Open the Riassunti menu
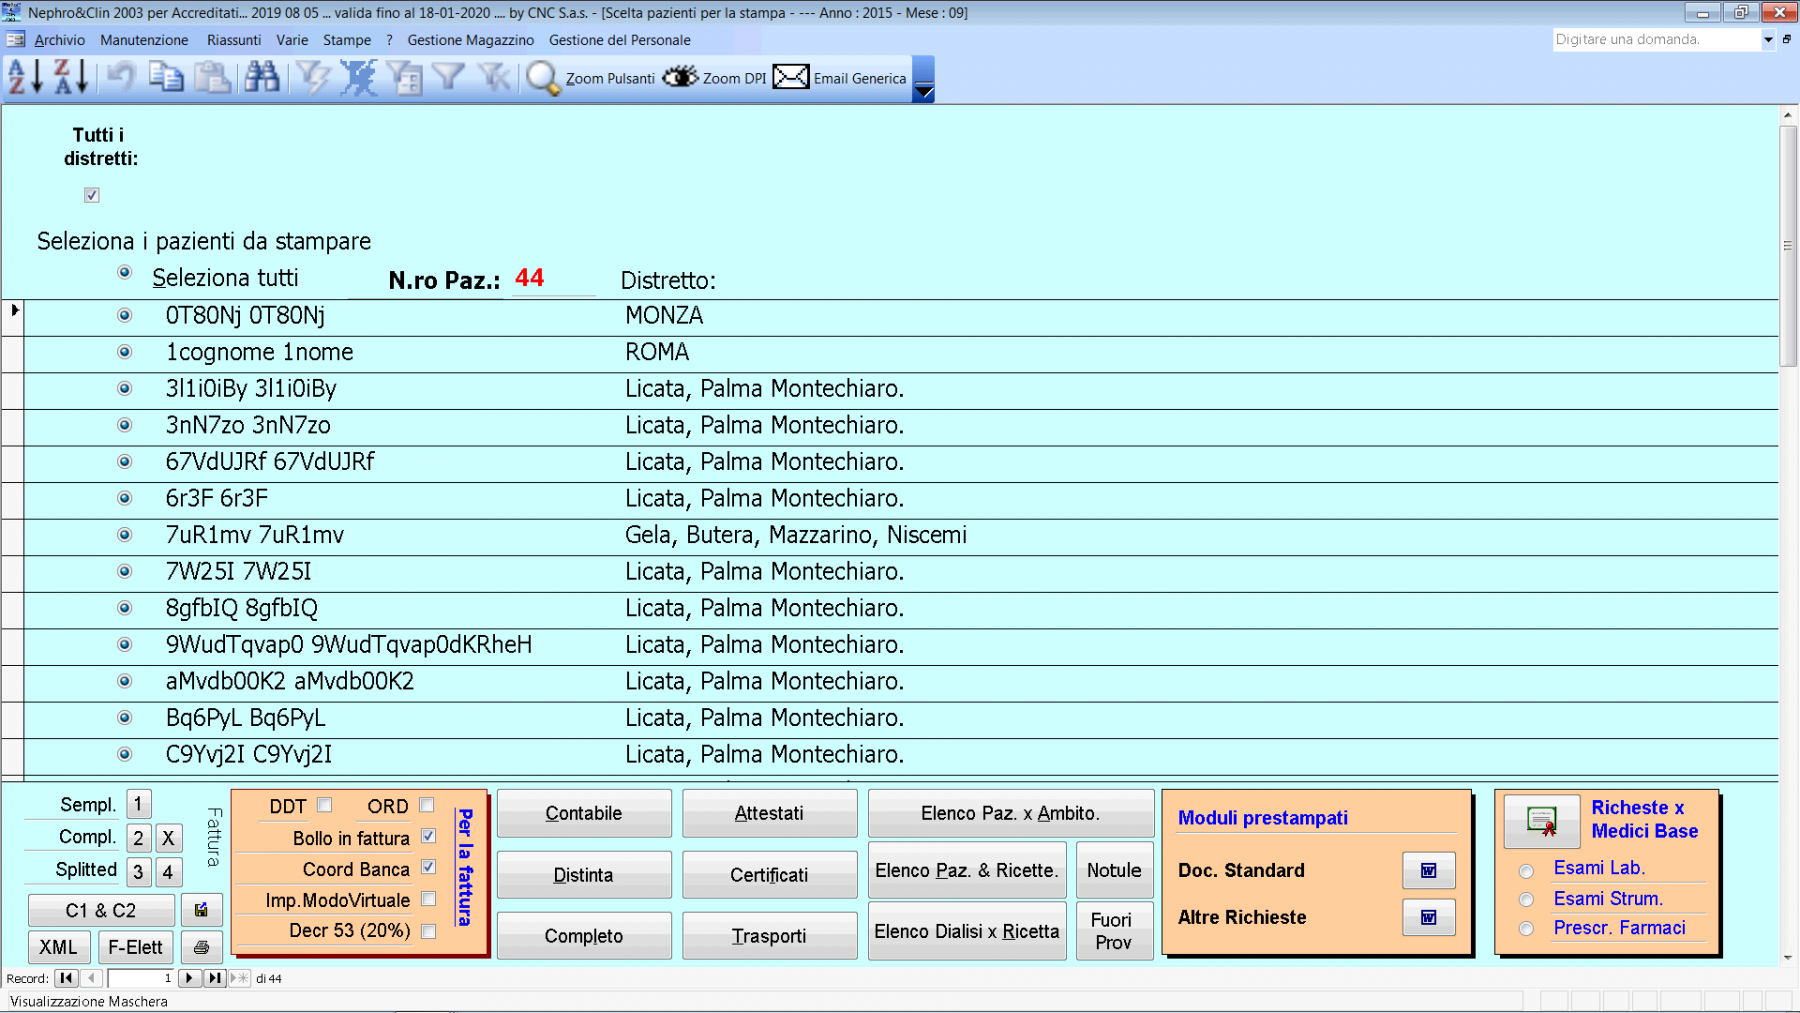 tap(234, 40)
